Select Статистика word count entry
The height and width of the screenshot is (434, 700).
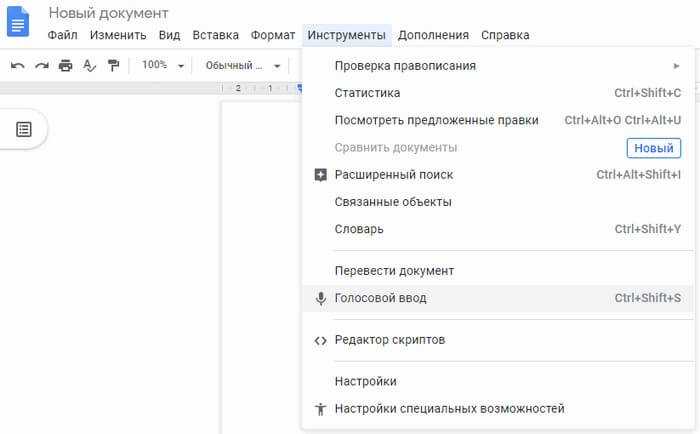(498, 93)
